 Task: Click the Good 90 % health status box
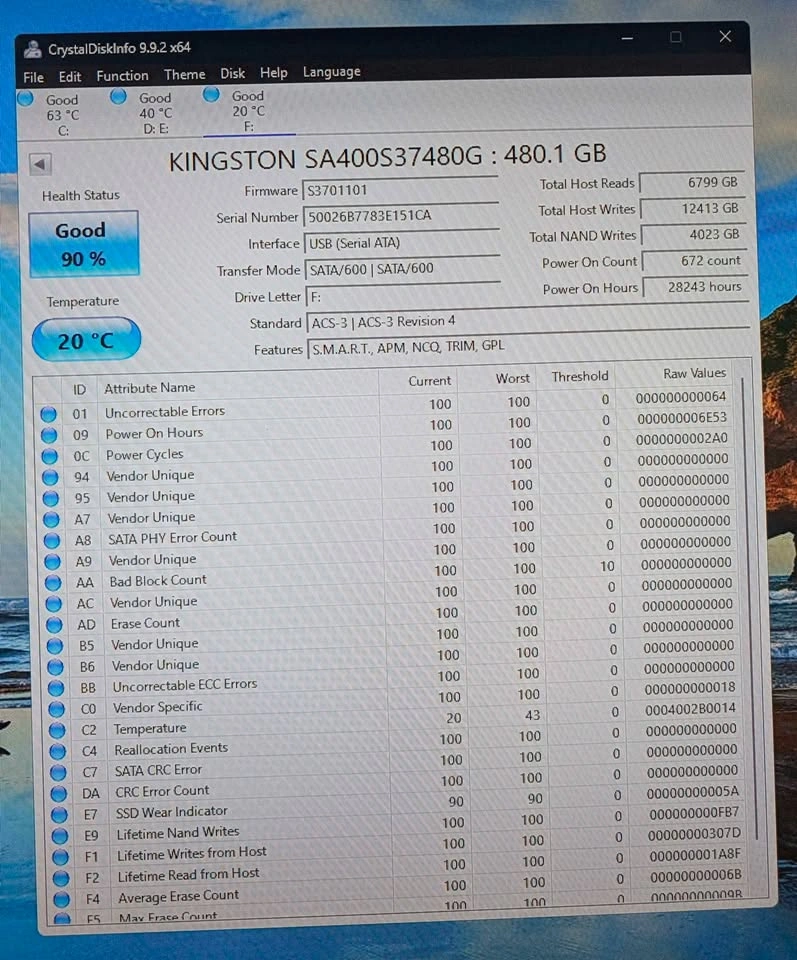pyautogui.click(x=83, y=244)
